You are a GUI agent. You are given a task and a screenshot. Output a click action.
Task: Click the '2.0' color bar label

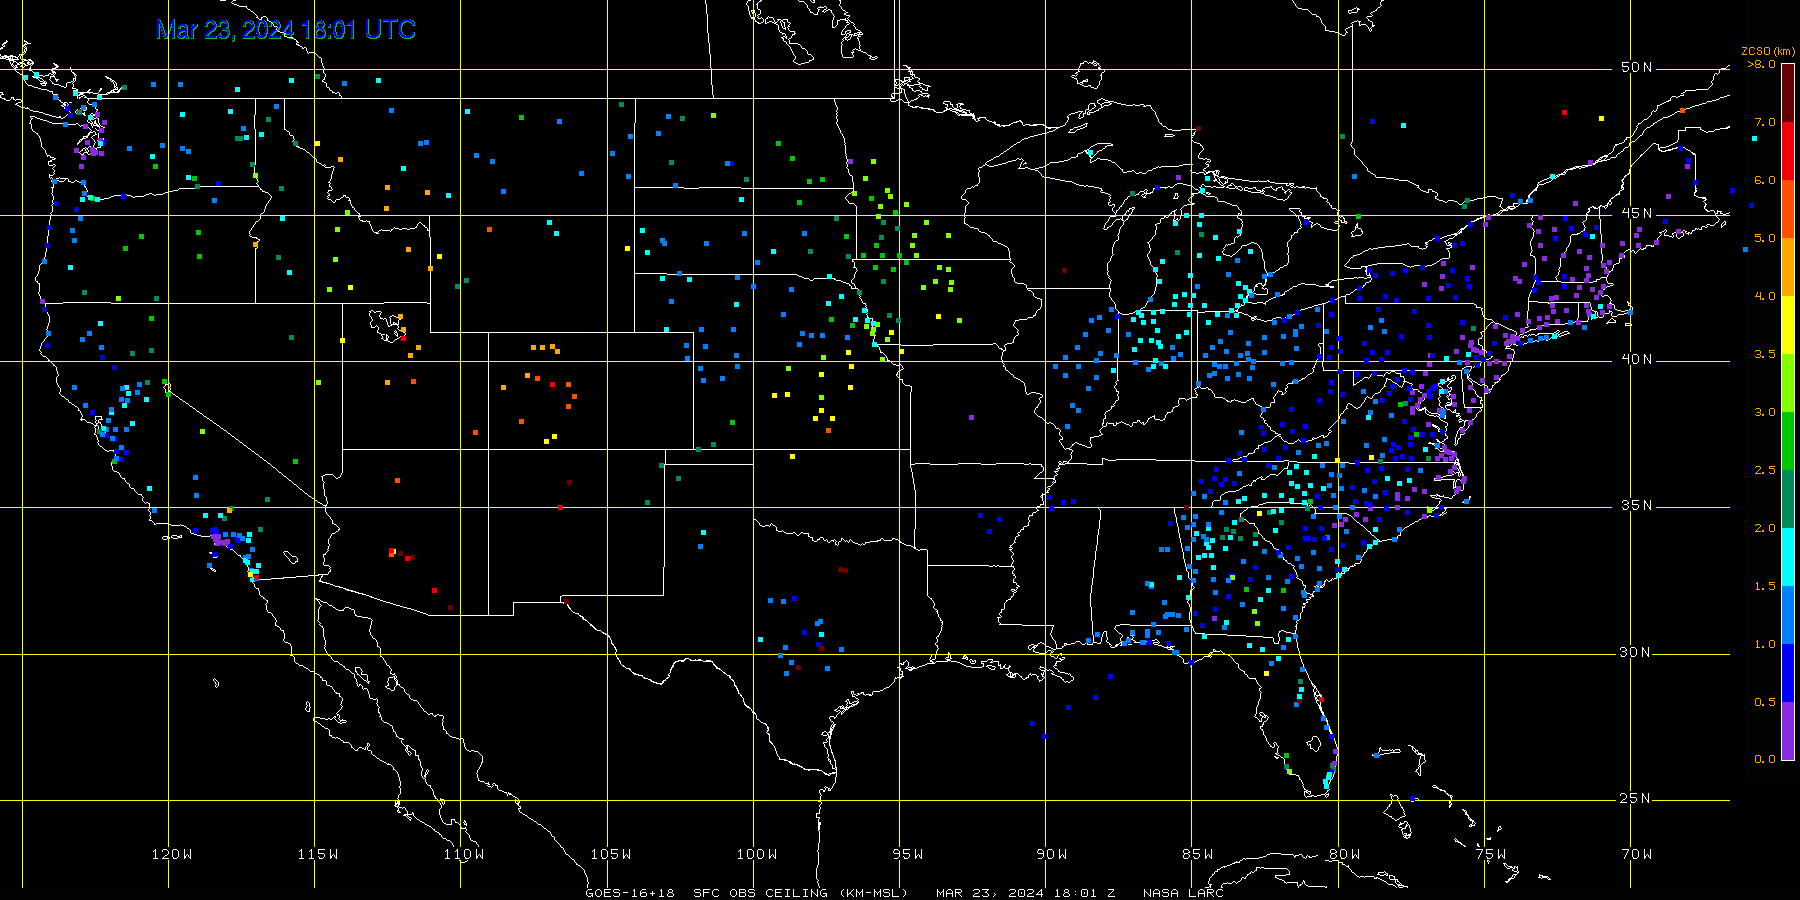tap(1765, 528)
